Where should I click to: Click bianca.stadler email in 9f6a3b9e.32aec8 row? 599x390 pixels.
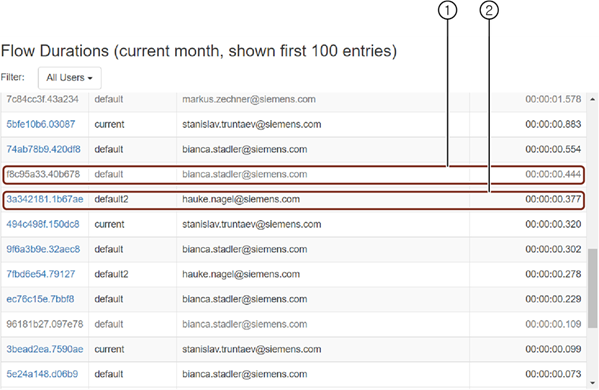[244, 249]
